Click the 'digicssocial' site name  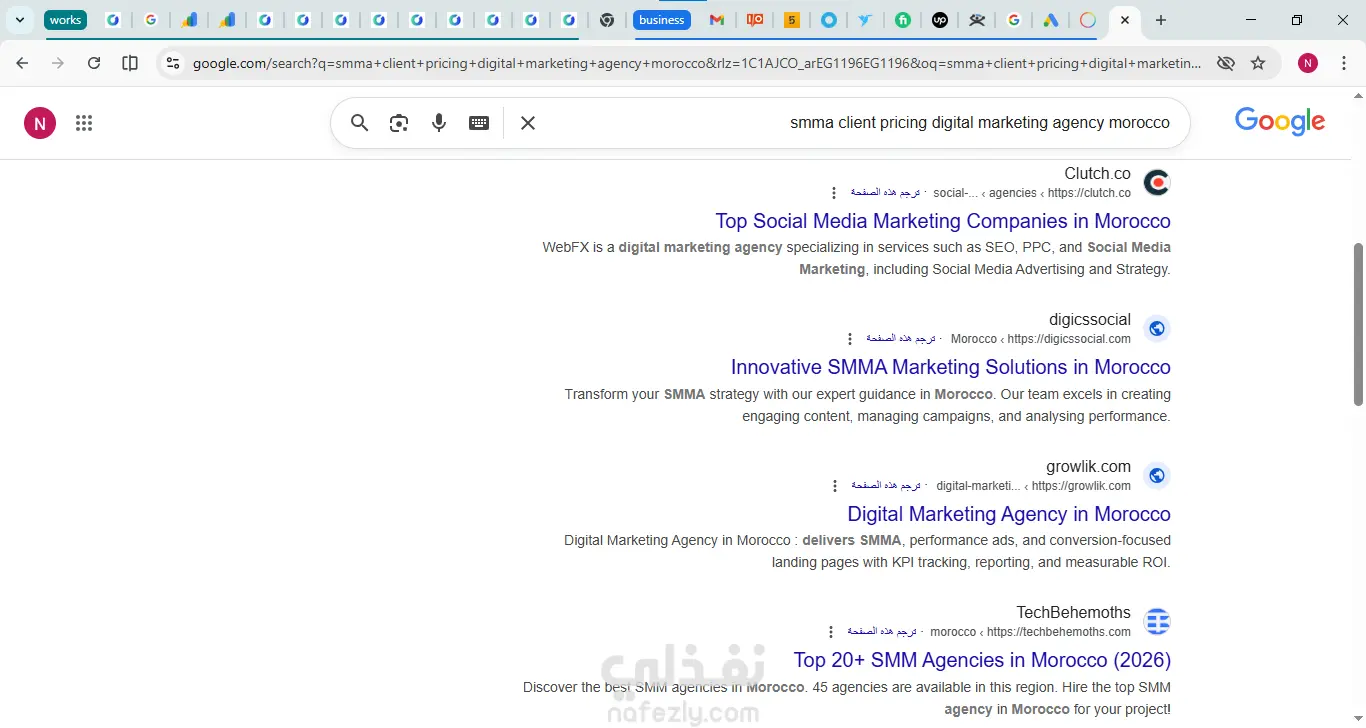click(x=1090, y=320)
